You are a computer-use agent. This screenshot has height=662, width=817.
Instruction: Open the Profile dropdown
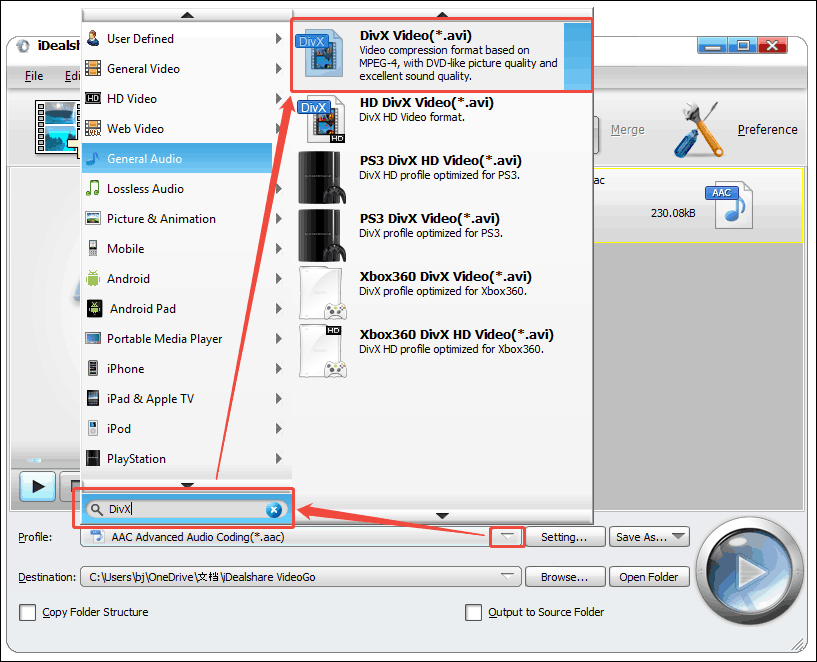[x=509, y=537]
